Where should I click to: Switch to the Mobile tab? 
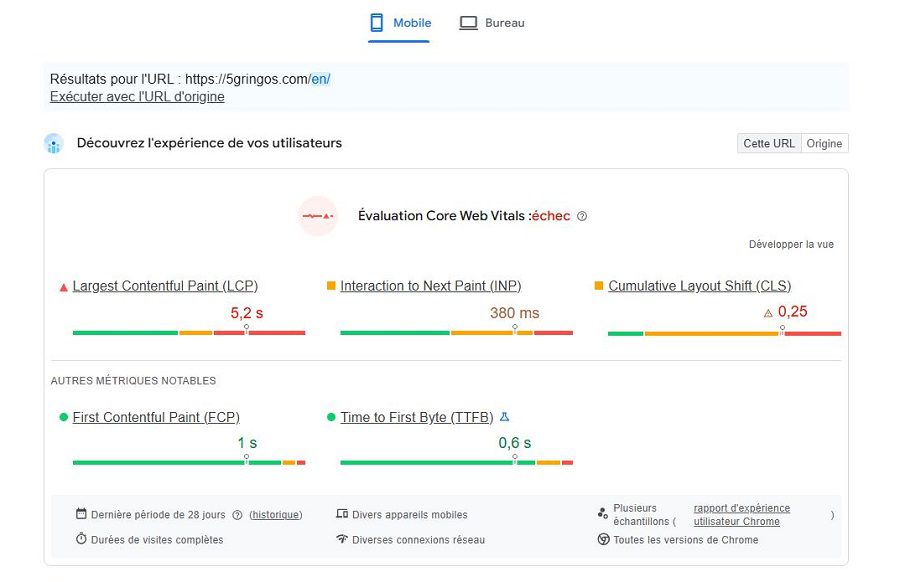[x=399, y=24]
